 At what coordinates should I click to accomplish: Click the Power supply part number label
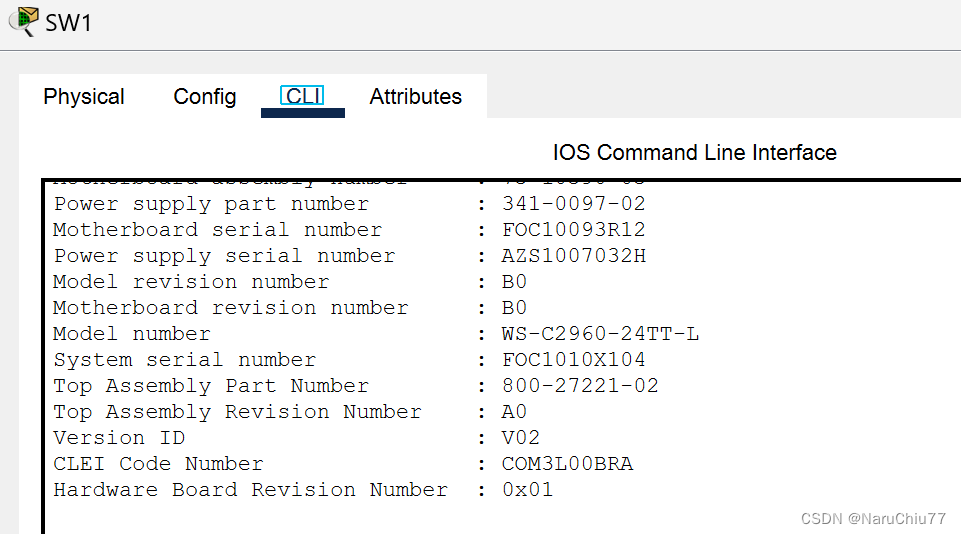(211, 204)
